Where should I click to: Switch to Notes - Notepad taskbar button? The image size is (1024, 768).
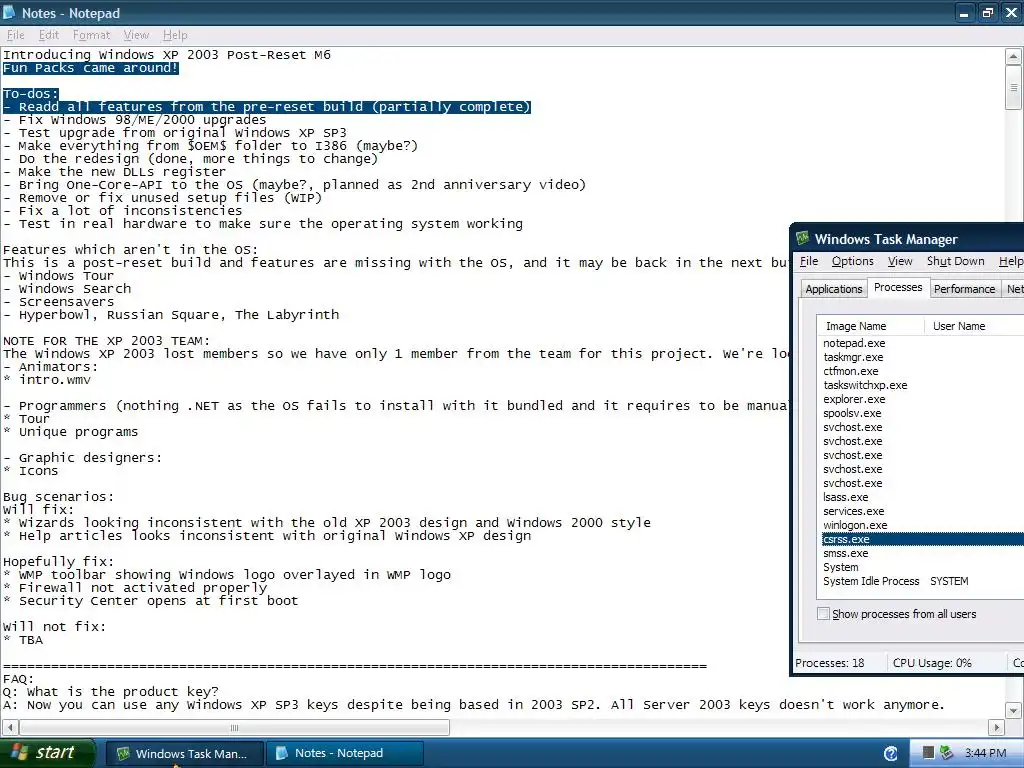[x=345, y=754]
